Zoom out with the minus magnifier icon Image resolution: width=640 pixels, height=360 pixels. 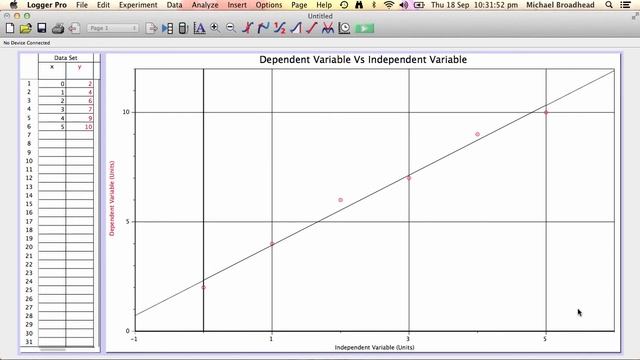pos(231,28)
